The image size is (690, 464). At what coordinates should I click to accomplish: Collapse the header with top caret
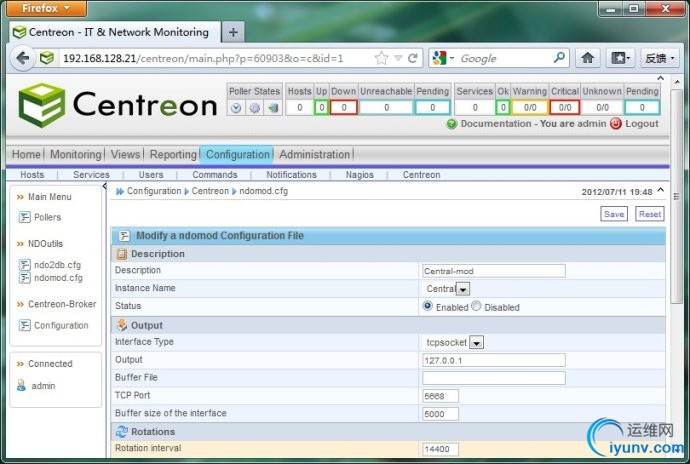tap(660, 78)
